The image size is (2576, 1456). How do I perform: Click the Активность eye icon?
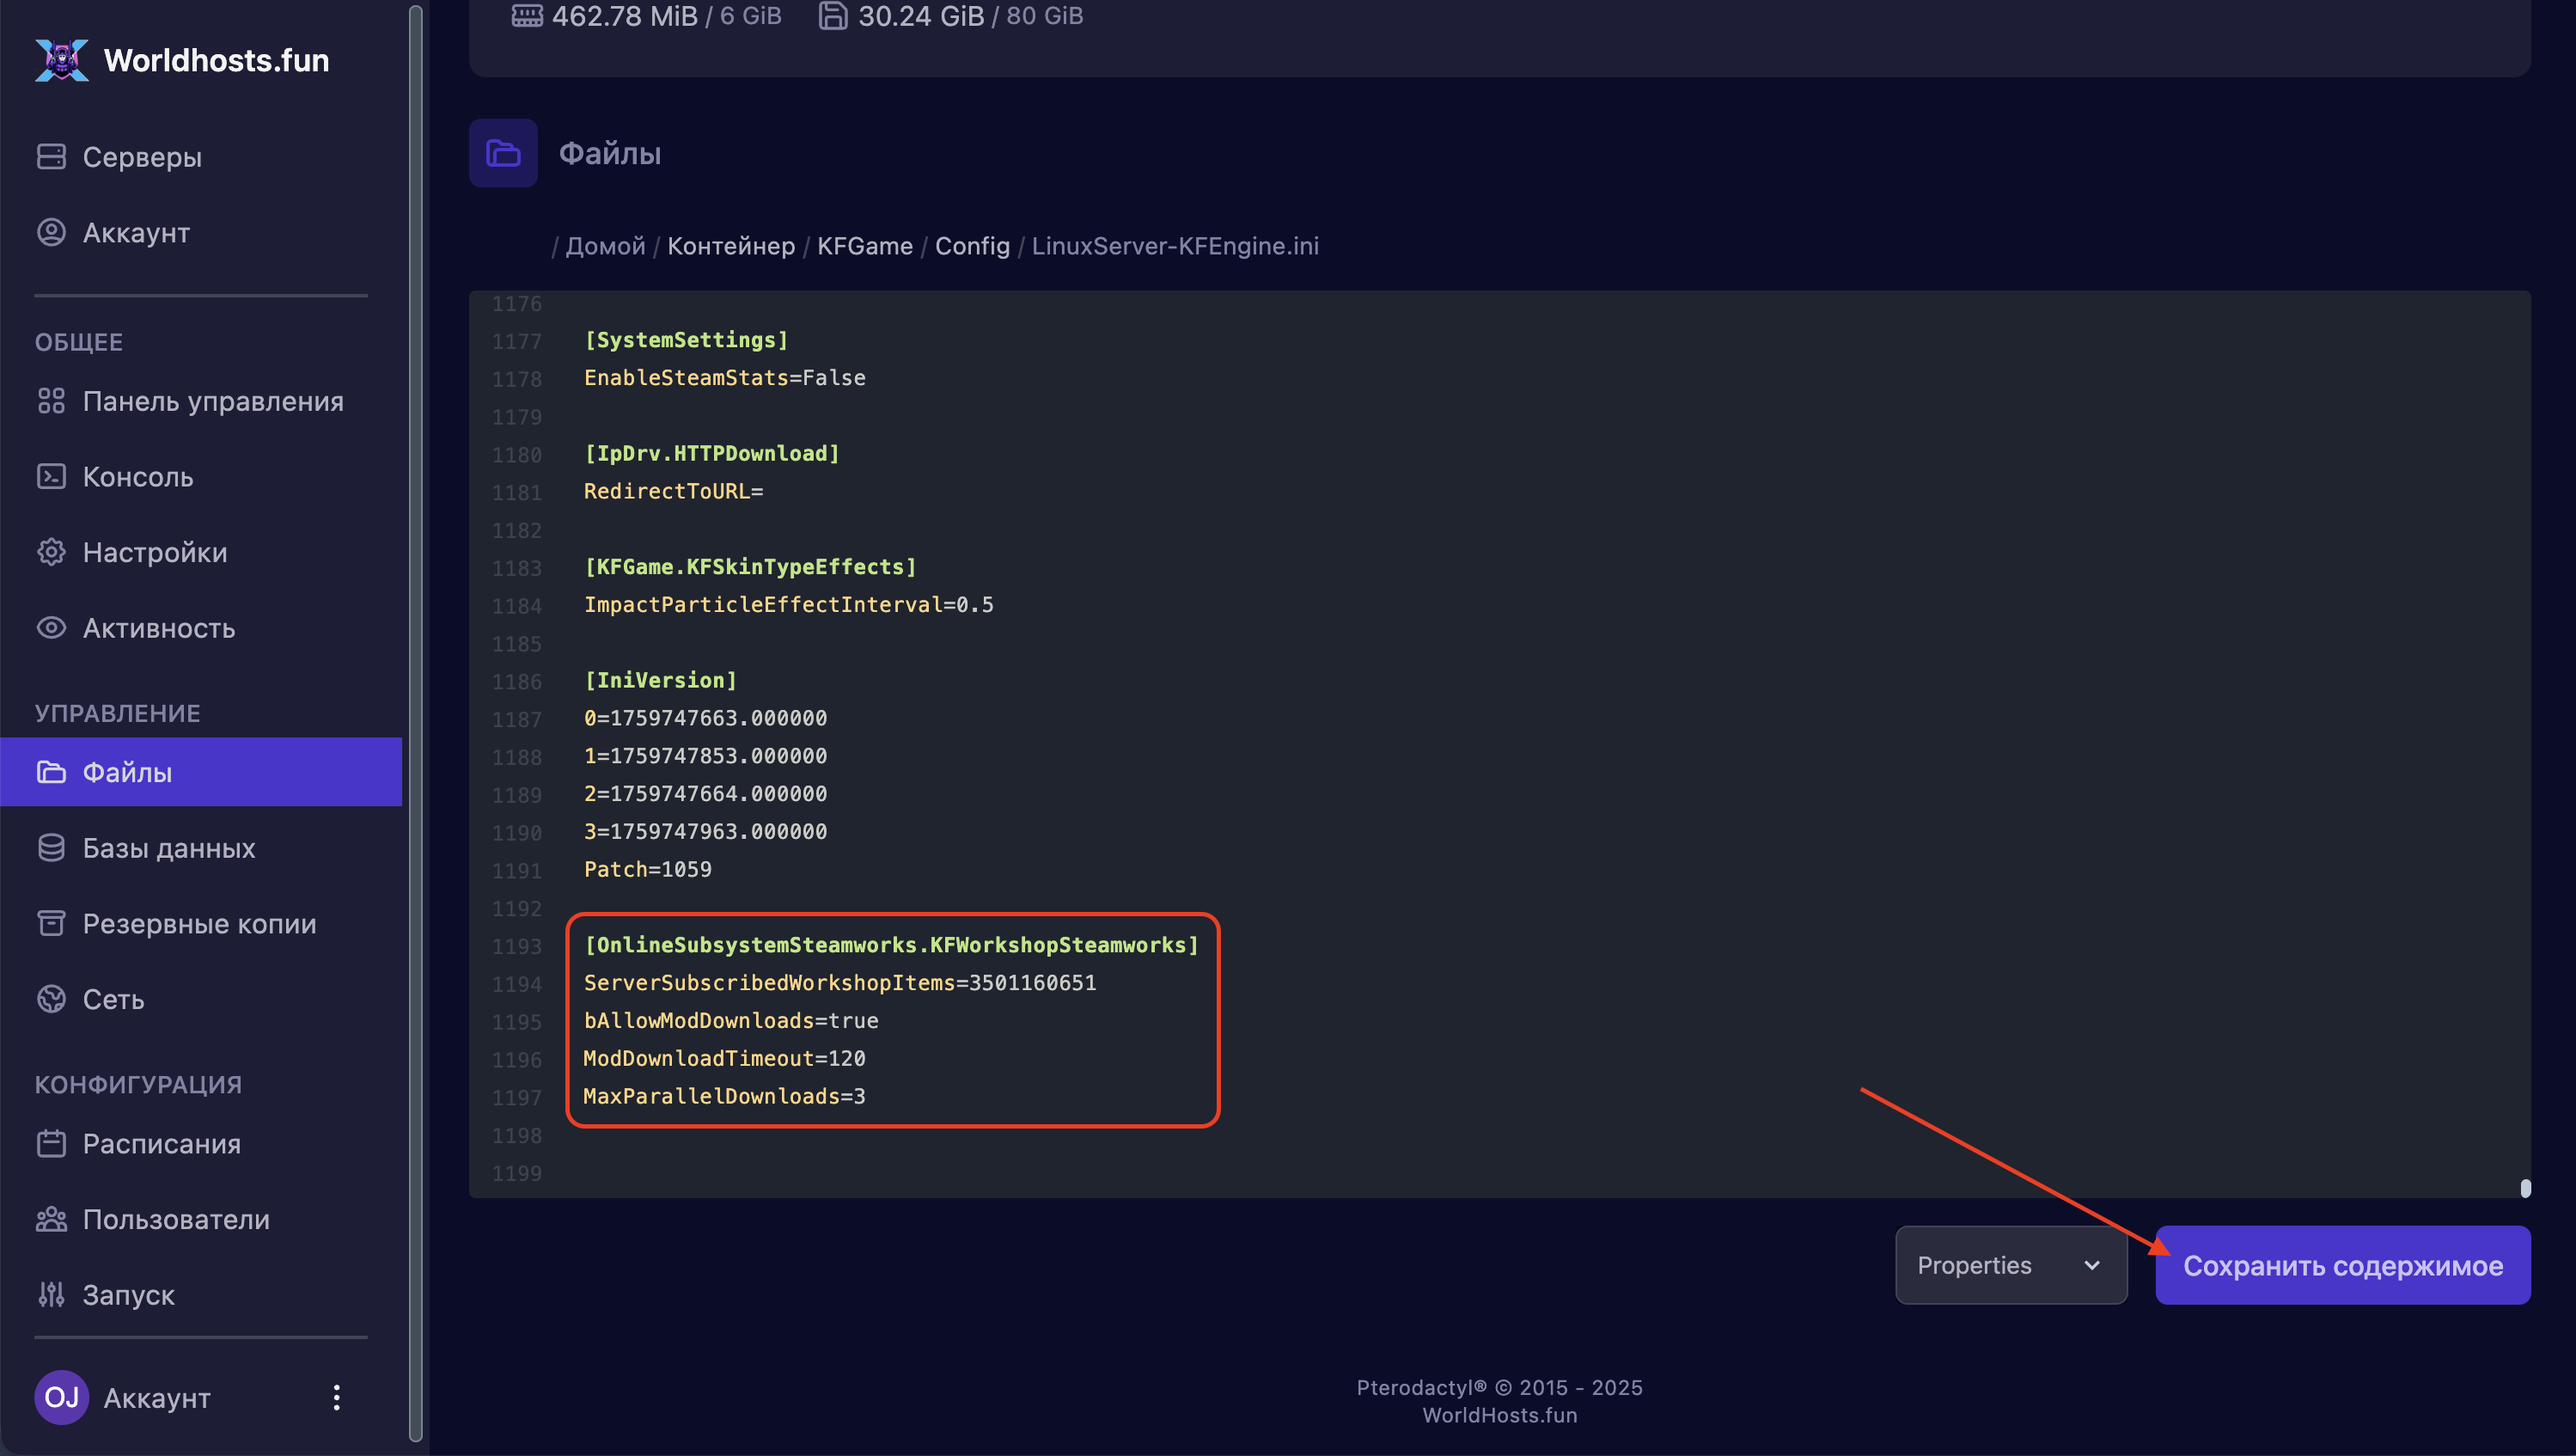pos(51,628)
